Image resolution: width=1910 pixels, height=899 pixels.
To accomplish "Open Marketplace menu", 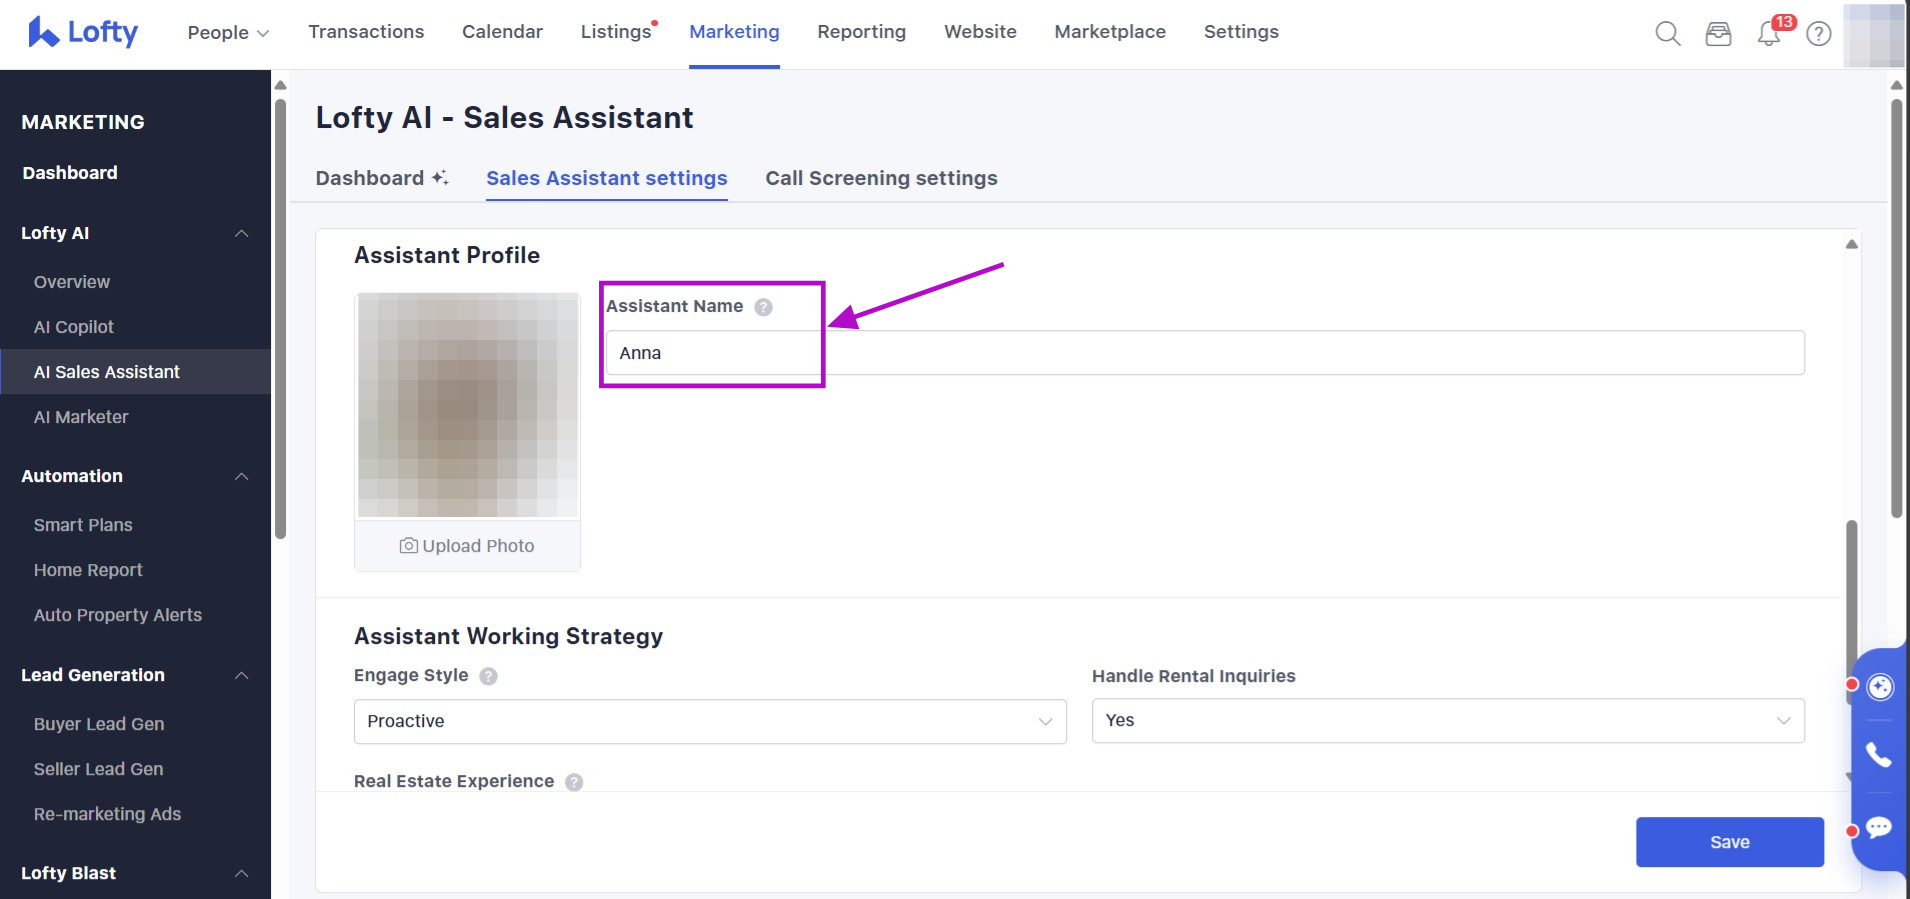I will point(1110,32).
